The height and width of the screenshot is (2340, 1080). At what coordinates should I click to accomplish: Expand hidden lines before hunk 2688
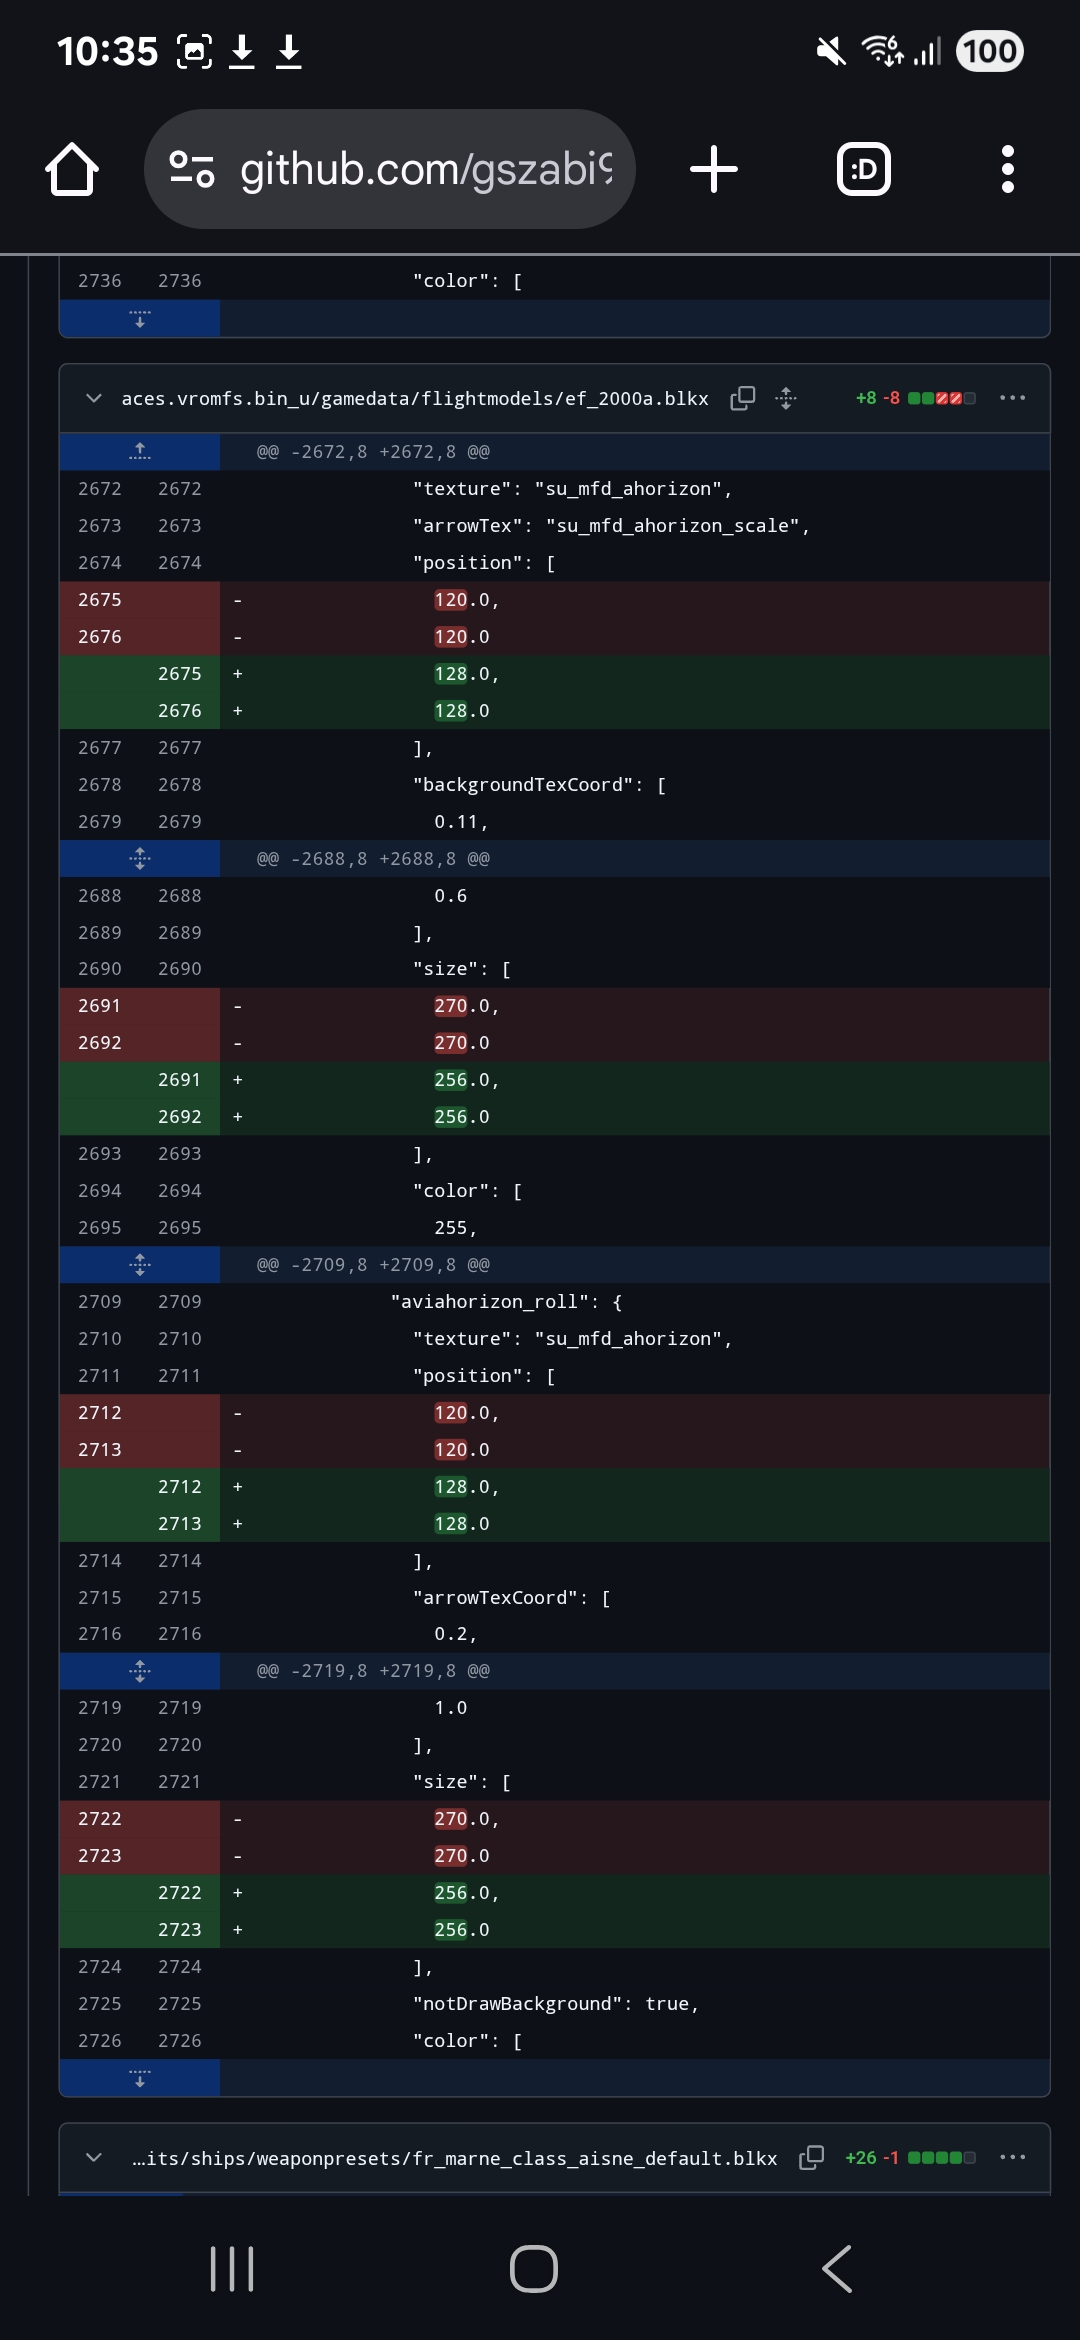click(140, 858)
